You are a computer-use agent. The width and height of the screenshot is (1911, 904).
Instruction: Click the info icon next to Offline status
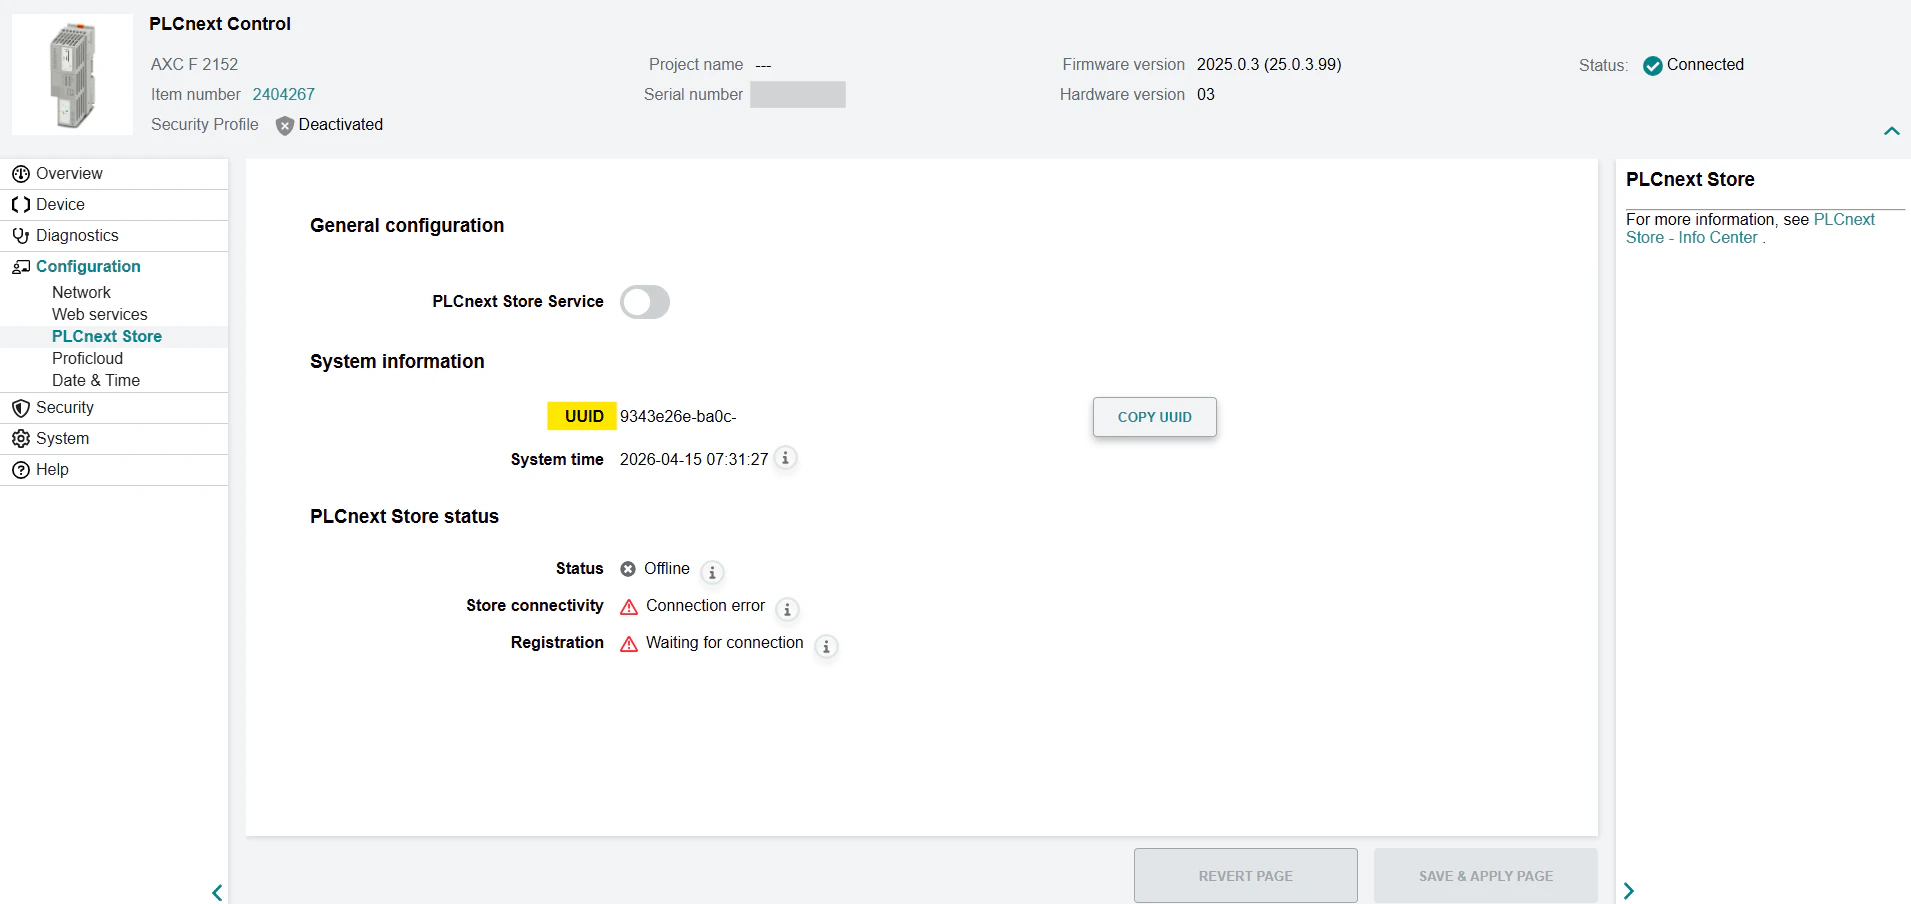[712, 572]
